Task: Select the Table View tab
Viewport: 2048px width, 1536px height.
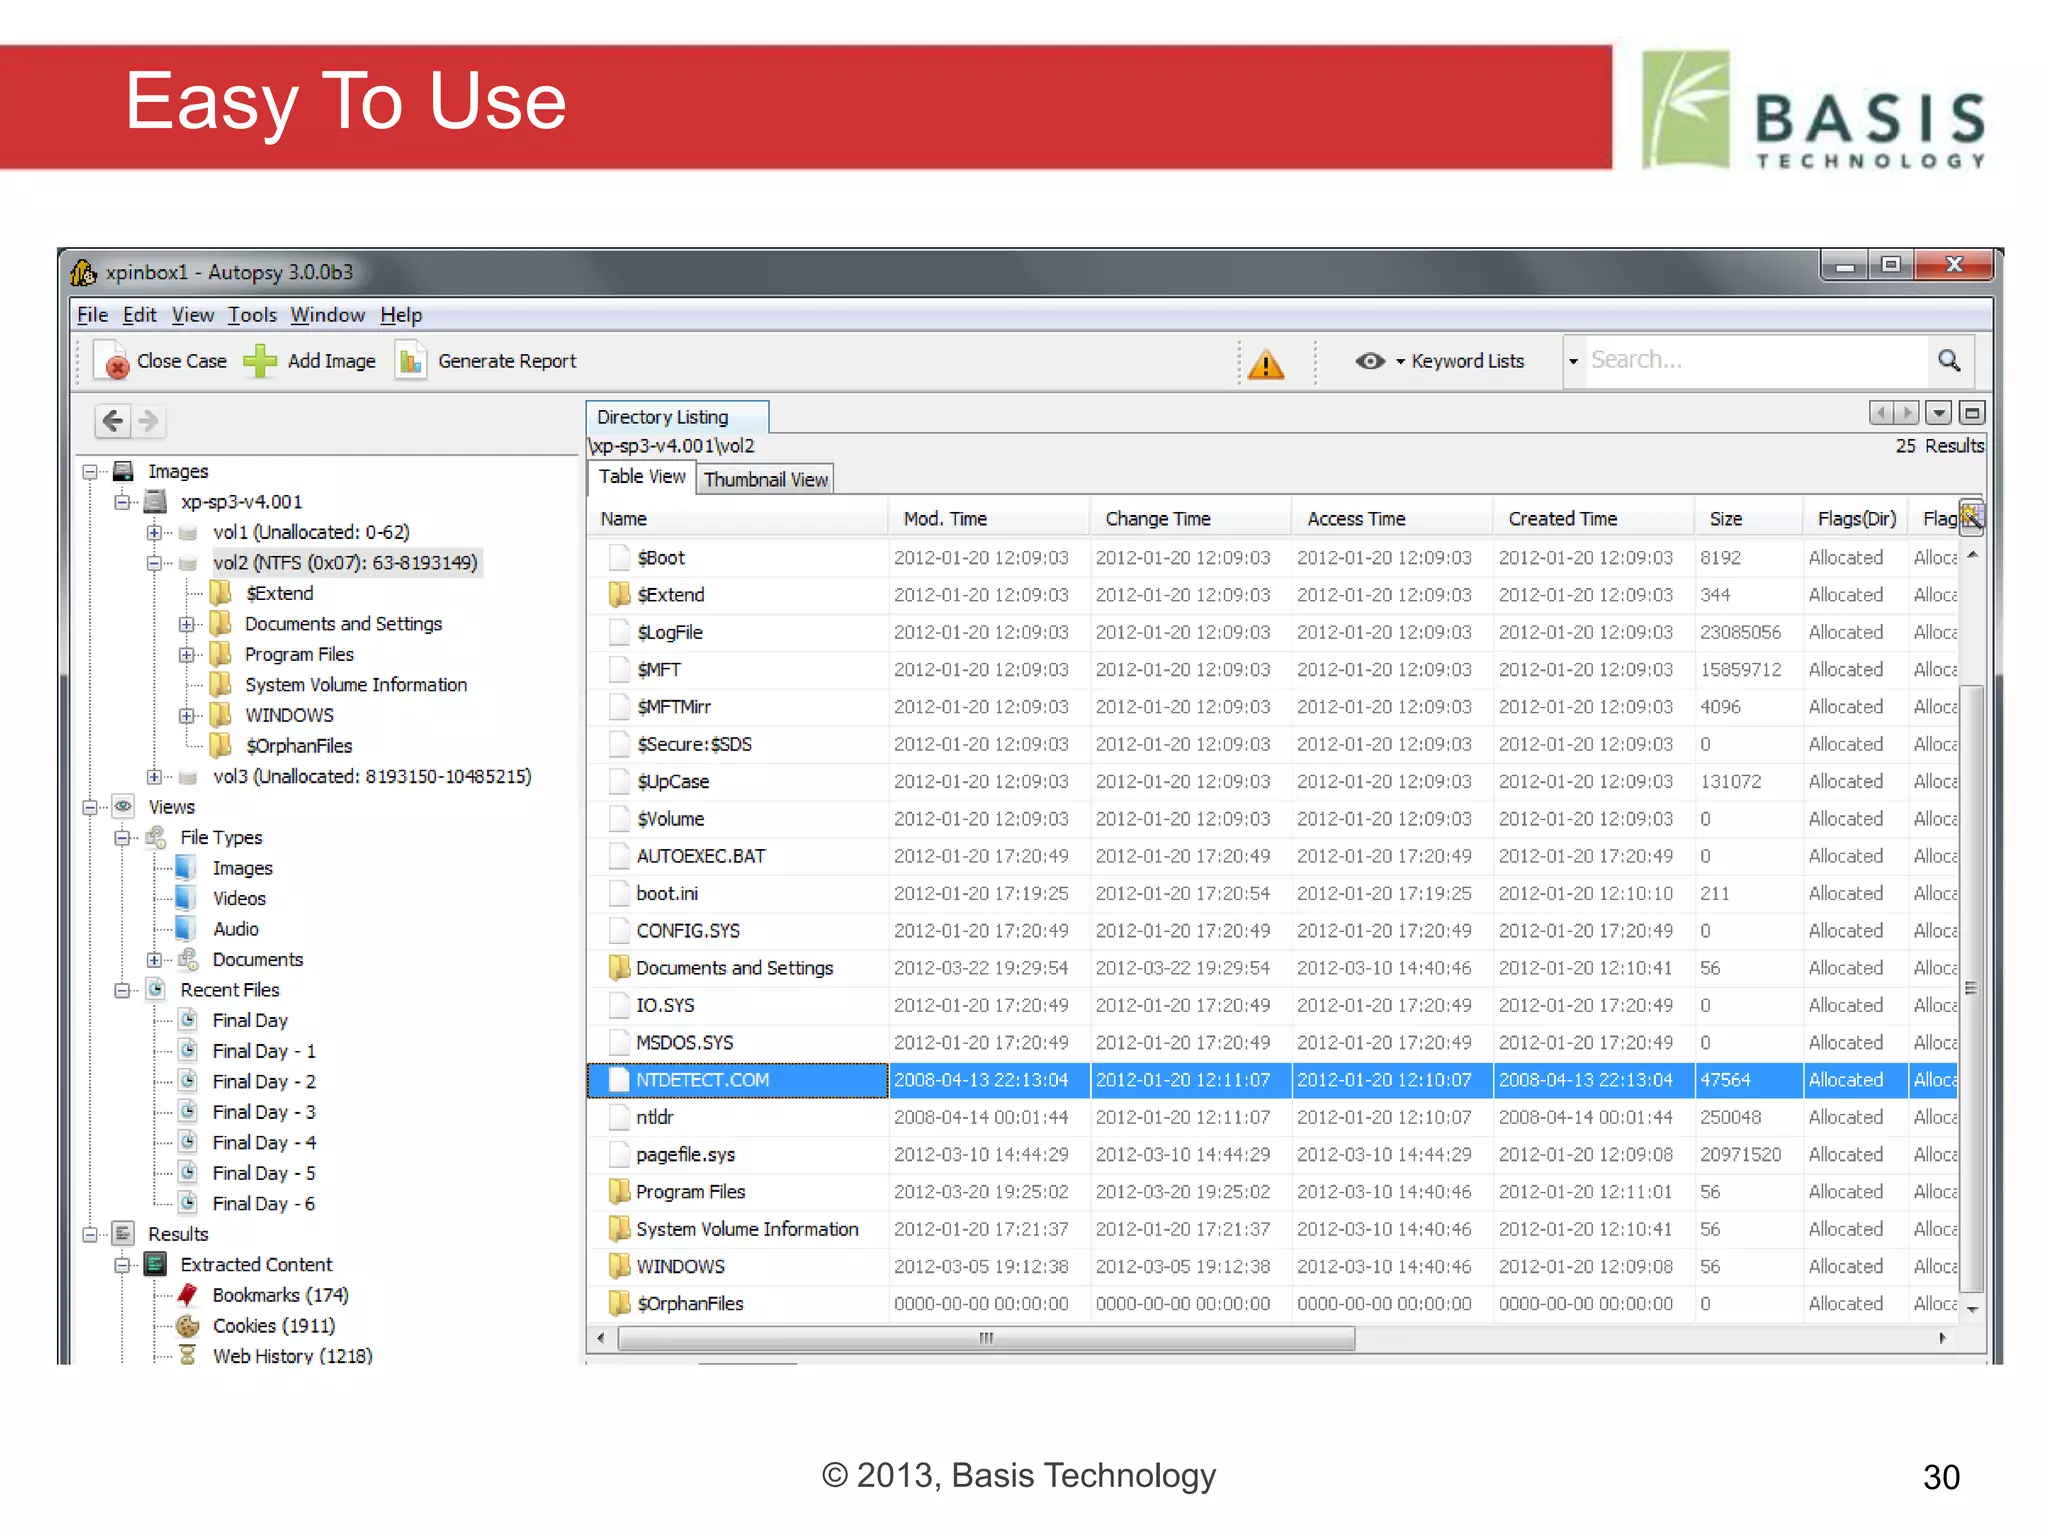Action: (x=642, y=477)
